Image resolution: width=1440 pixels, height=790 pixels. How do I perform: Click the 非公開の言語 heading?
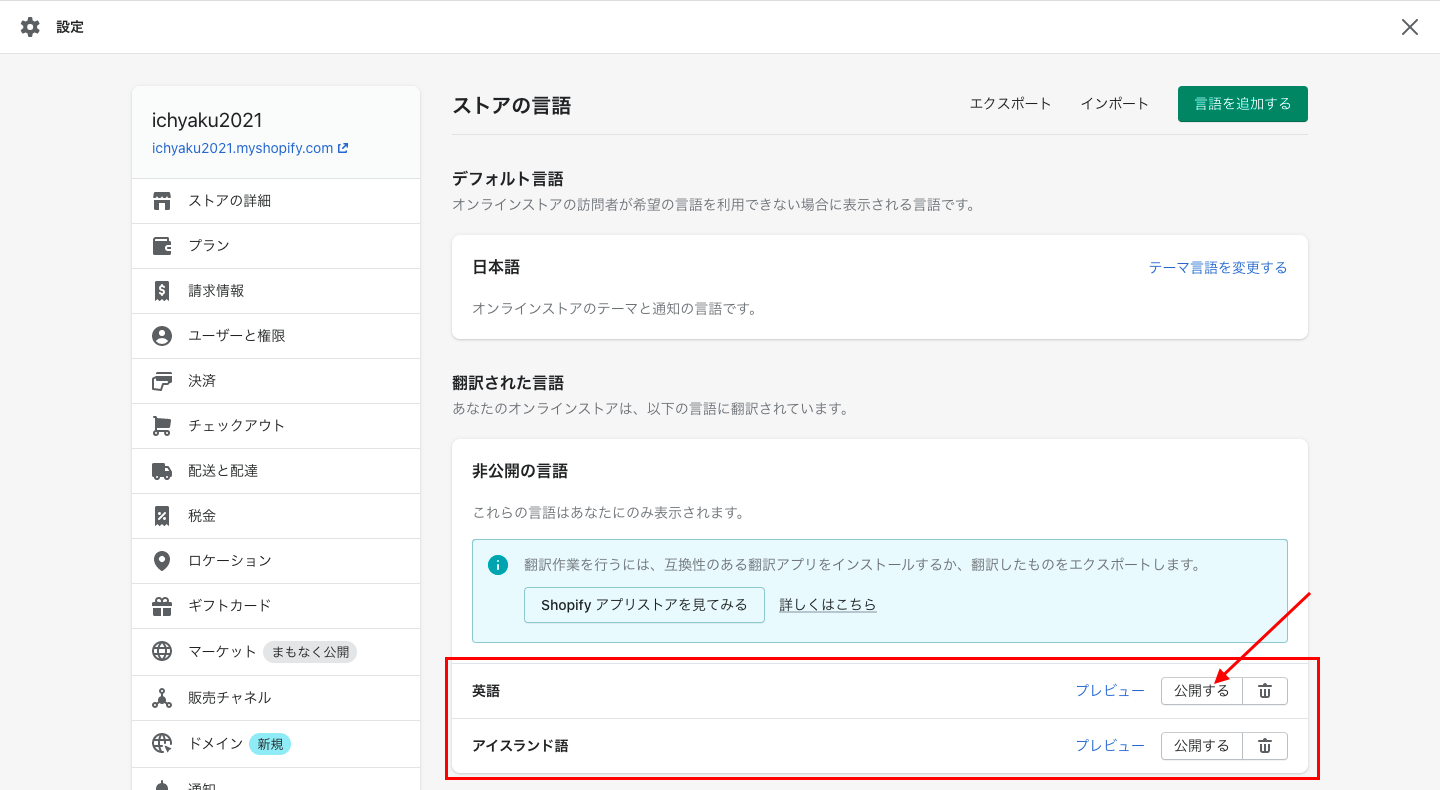click(x=520, y=471)
